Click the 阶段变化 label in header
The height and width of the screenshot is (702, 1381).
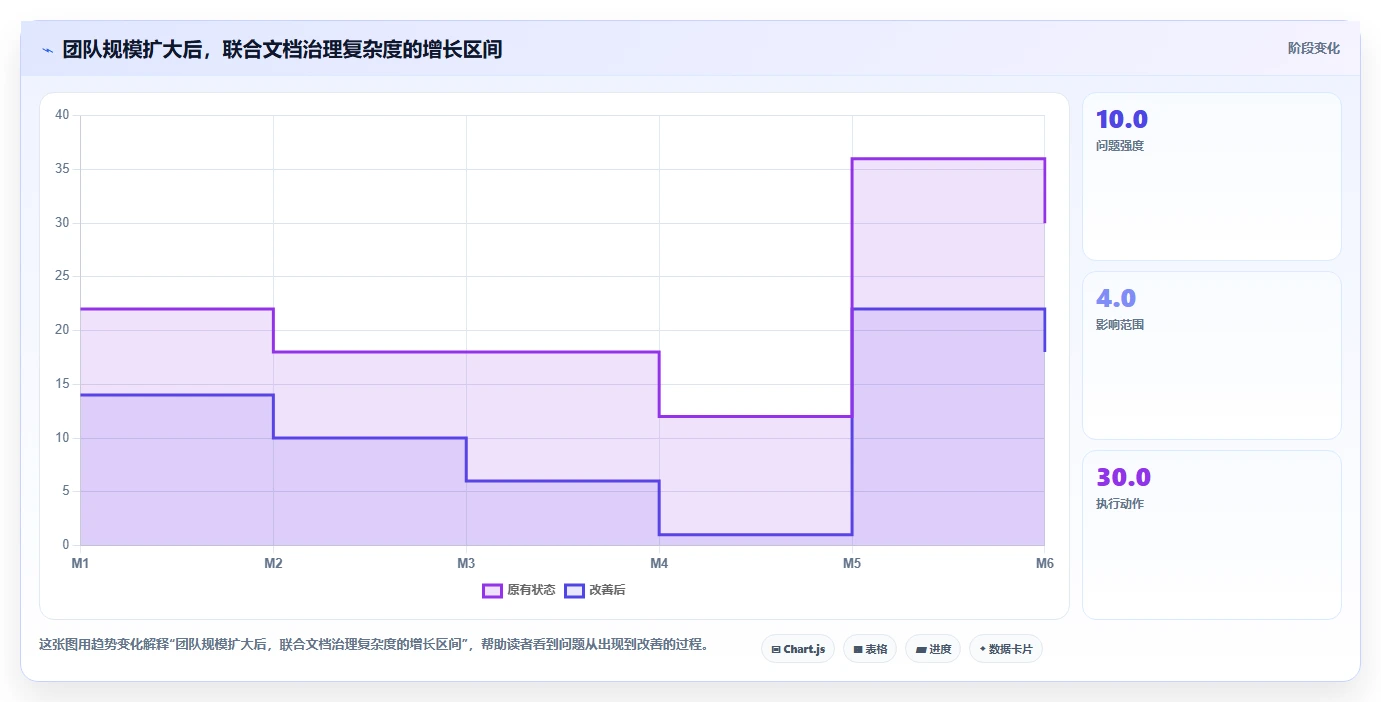[x=1313, y=48]
